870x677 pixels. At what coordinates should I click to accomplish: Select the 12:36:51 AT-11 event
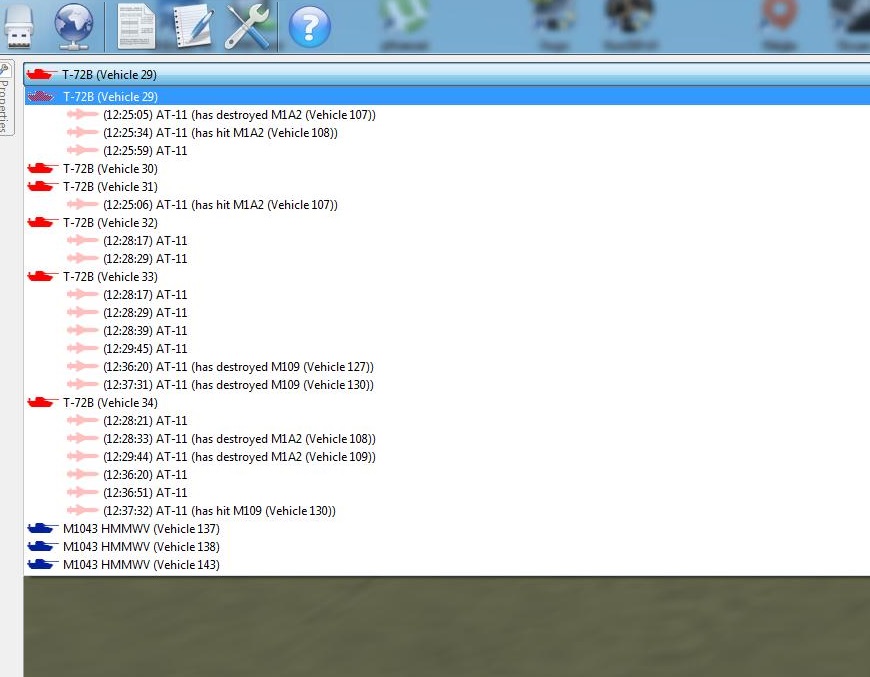pyautogui.click(x=145, y=493)
